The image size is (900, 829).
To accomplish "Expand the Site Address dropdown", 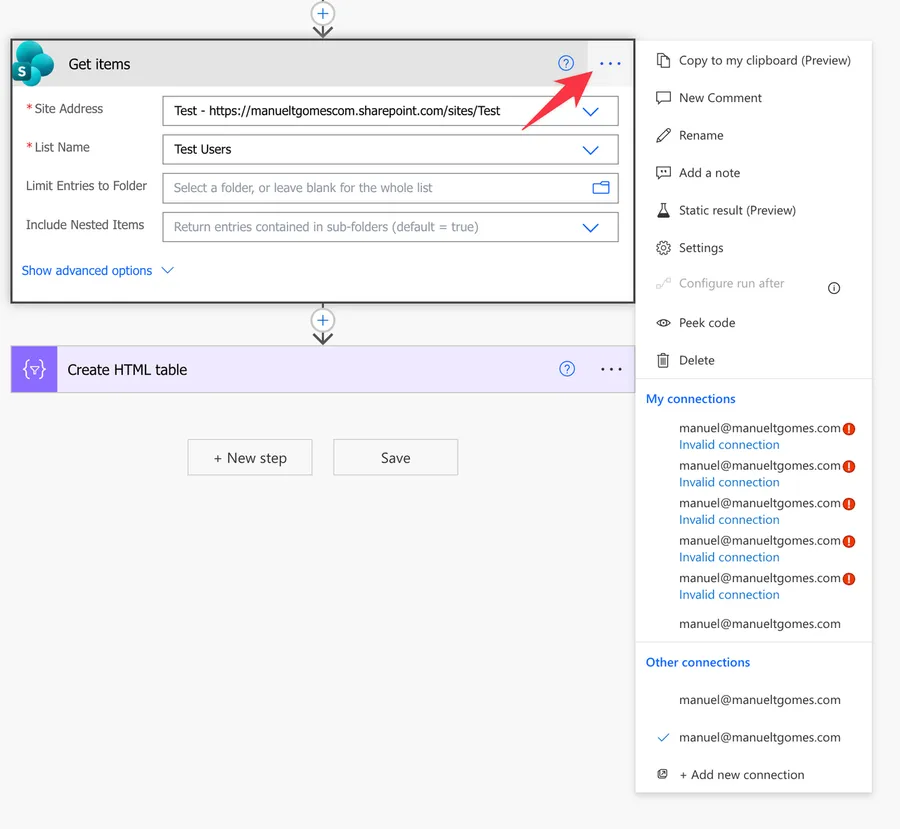I will click(x=591, y=111).
